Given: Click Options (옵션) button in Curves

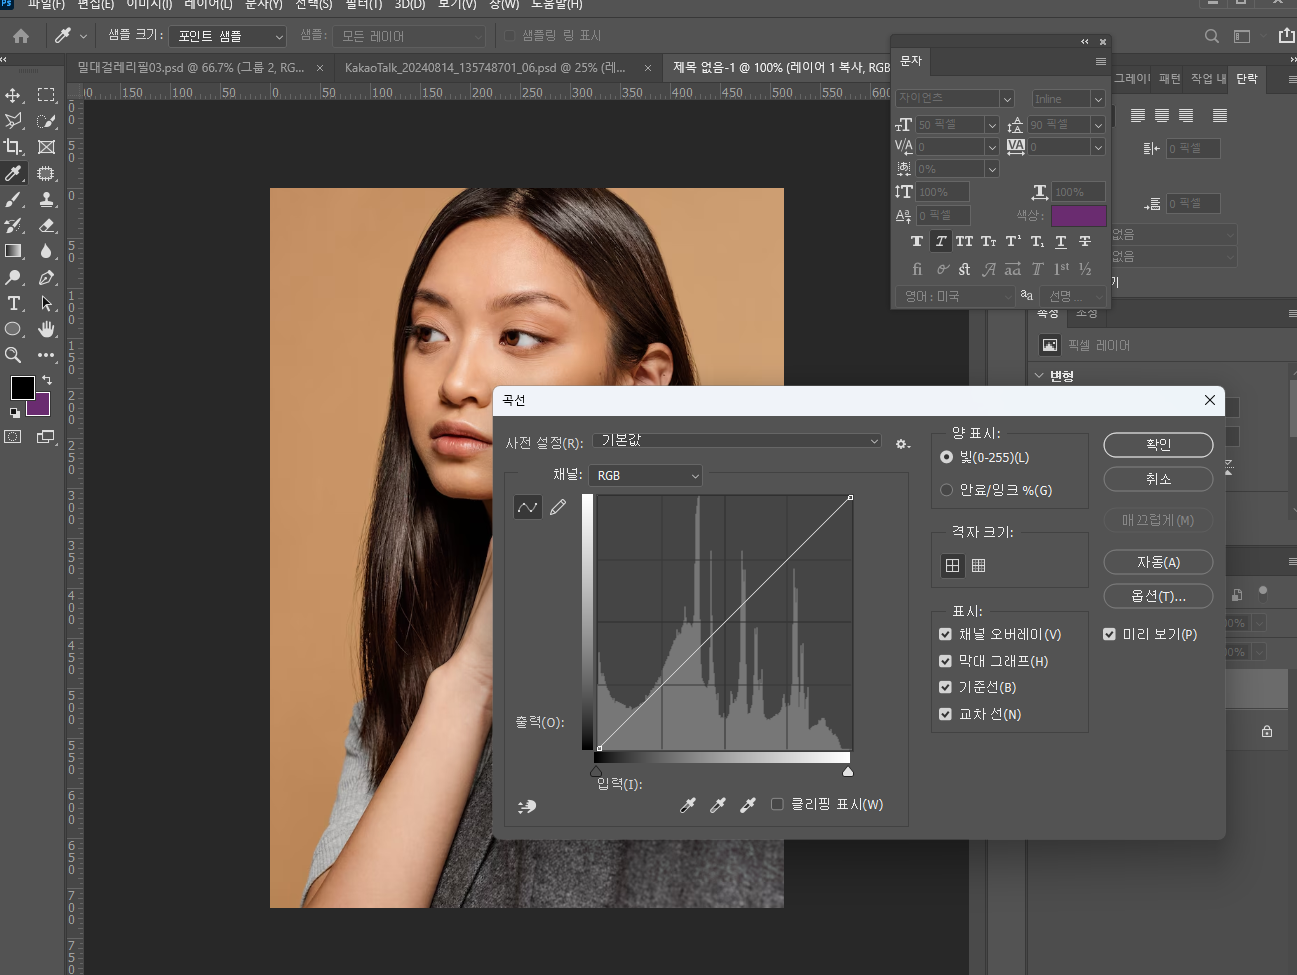Looking at the screenshot, I should pyautogui.click(x=1158, y=596).
